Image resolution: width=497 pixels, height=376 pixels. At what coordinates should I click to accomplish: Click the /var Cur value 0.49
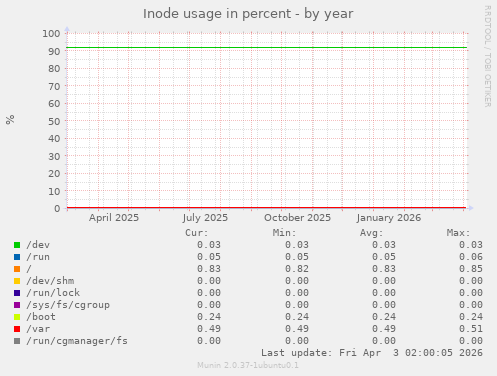[209, 329]
